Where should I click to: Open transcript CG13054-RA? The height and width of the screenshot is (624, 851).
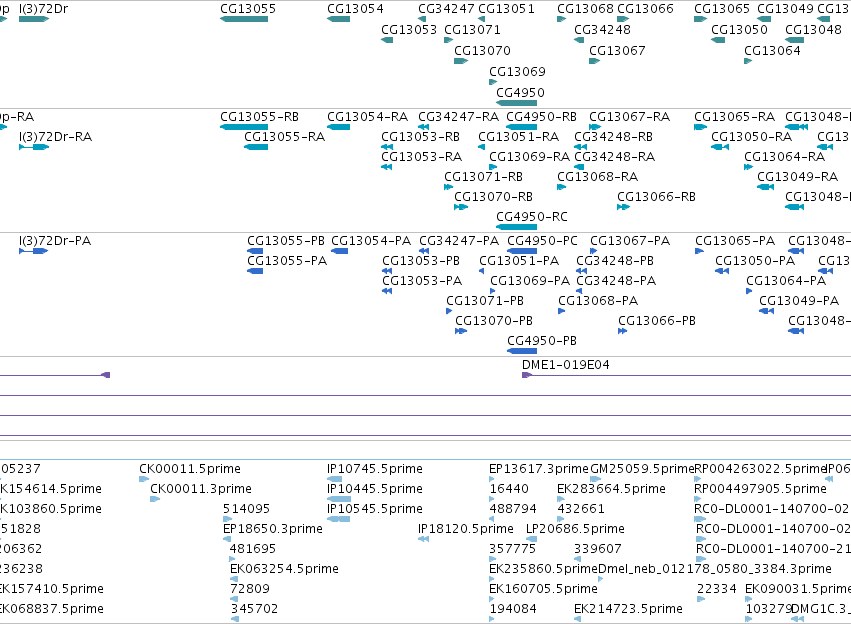tap(367, 117)
